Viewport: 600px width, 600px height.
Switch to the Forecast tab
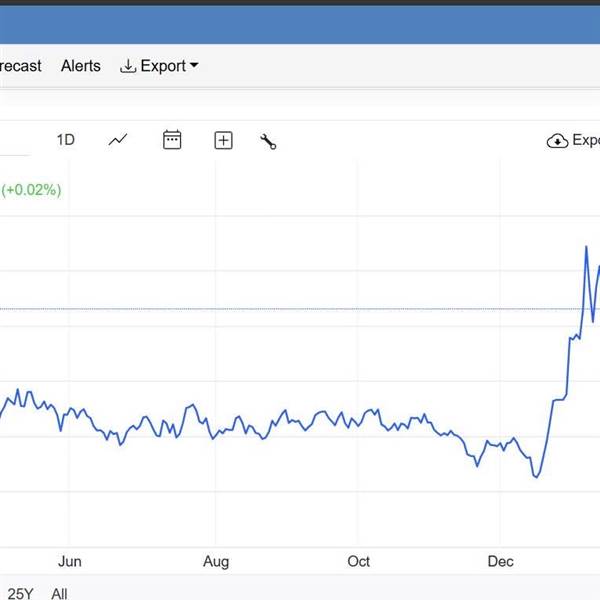coord(20,66)
